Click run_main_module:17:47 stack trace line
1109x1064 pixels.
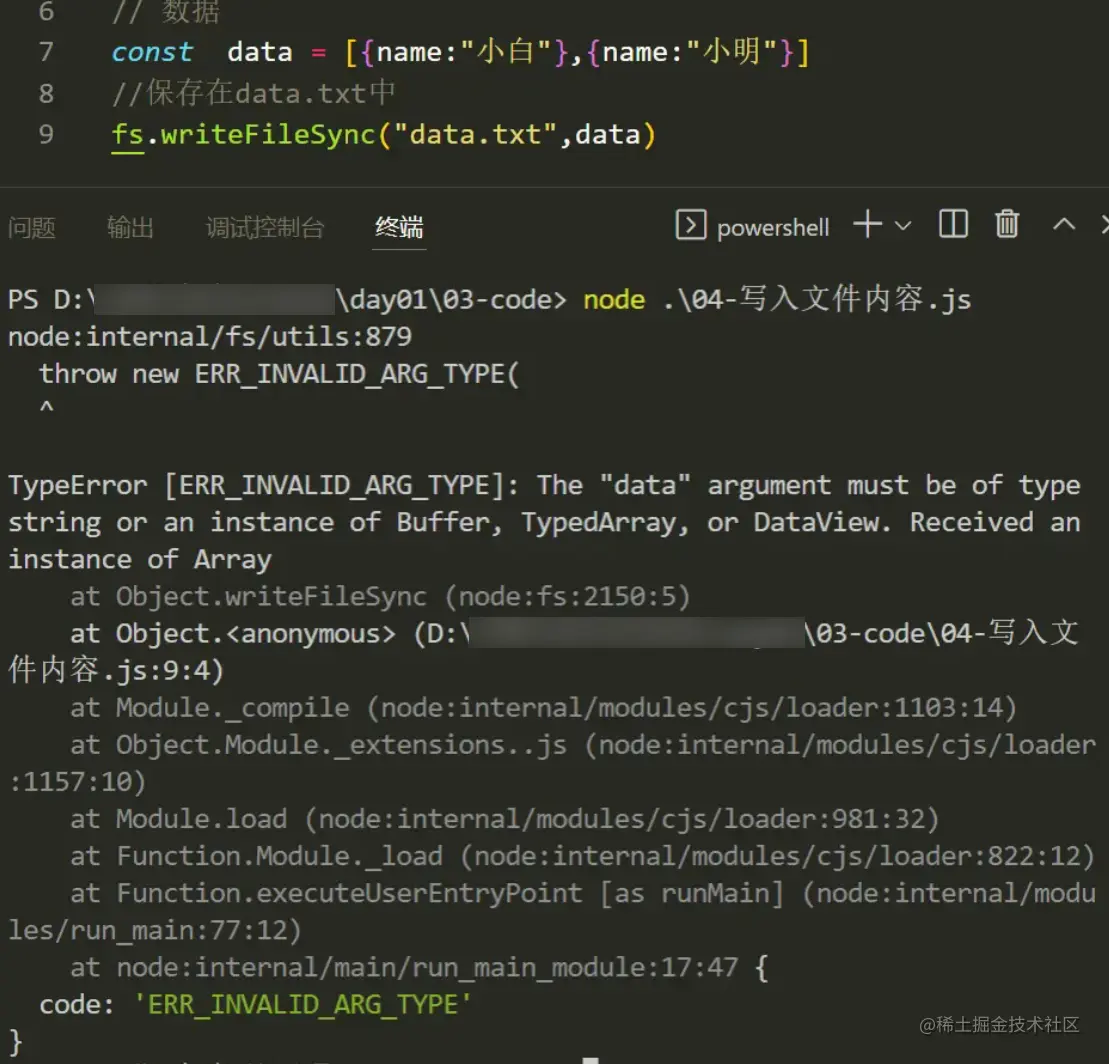tap(419, 967)
